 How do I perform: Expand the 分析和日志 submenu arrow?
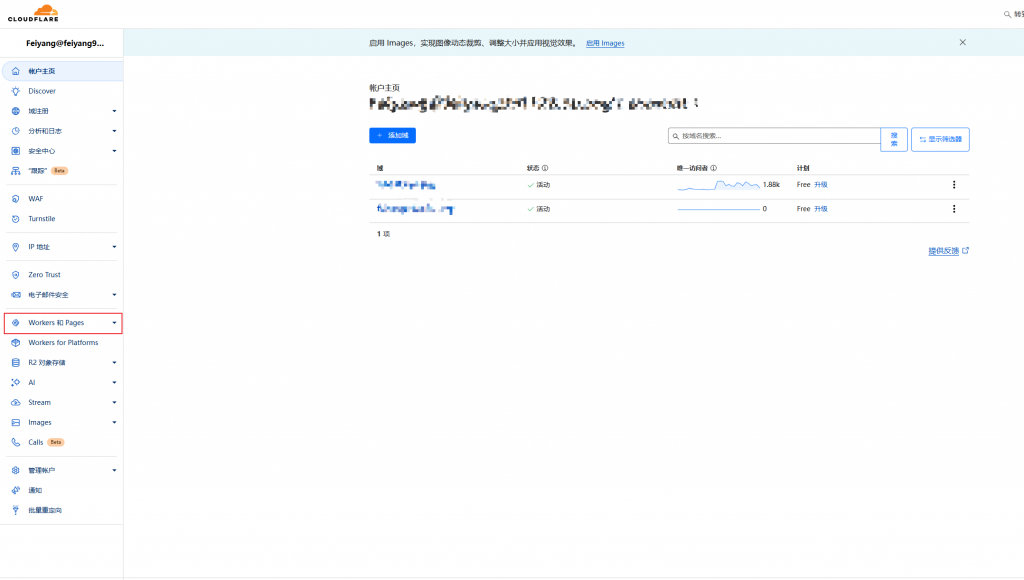(x=114, y=131)
